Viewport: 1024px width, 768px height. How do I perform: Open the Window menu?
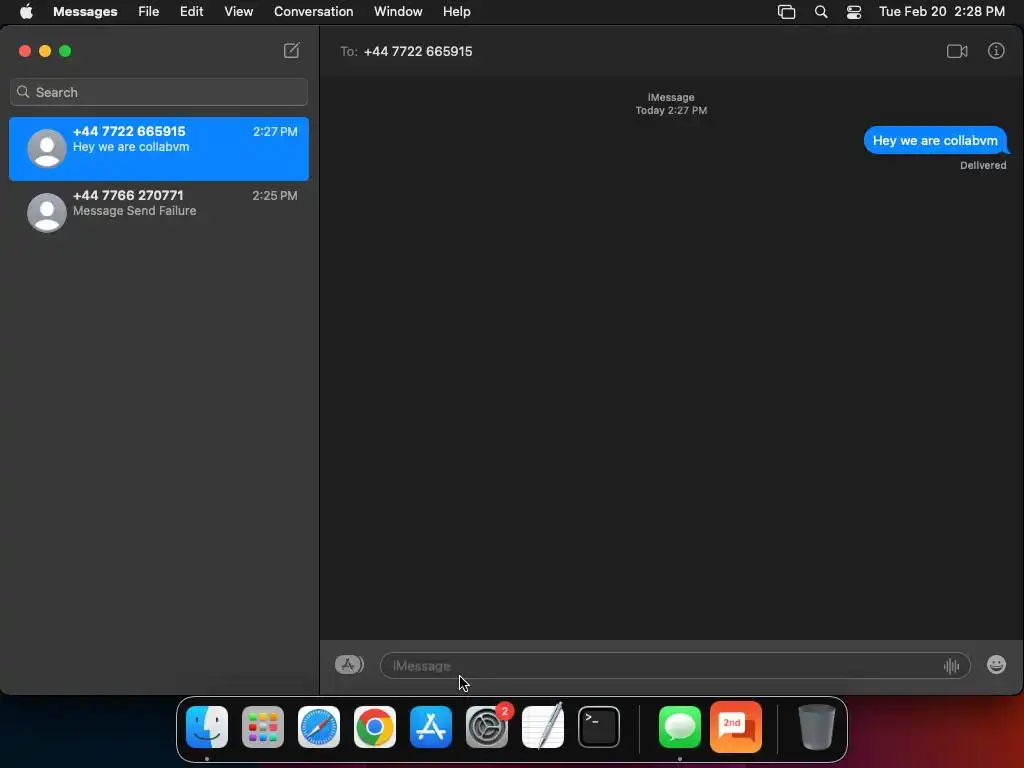click(x=398, y=12)
